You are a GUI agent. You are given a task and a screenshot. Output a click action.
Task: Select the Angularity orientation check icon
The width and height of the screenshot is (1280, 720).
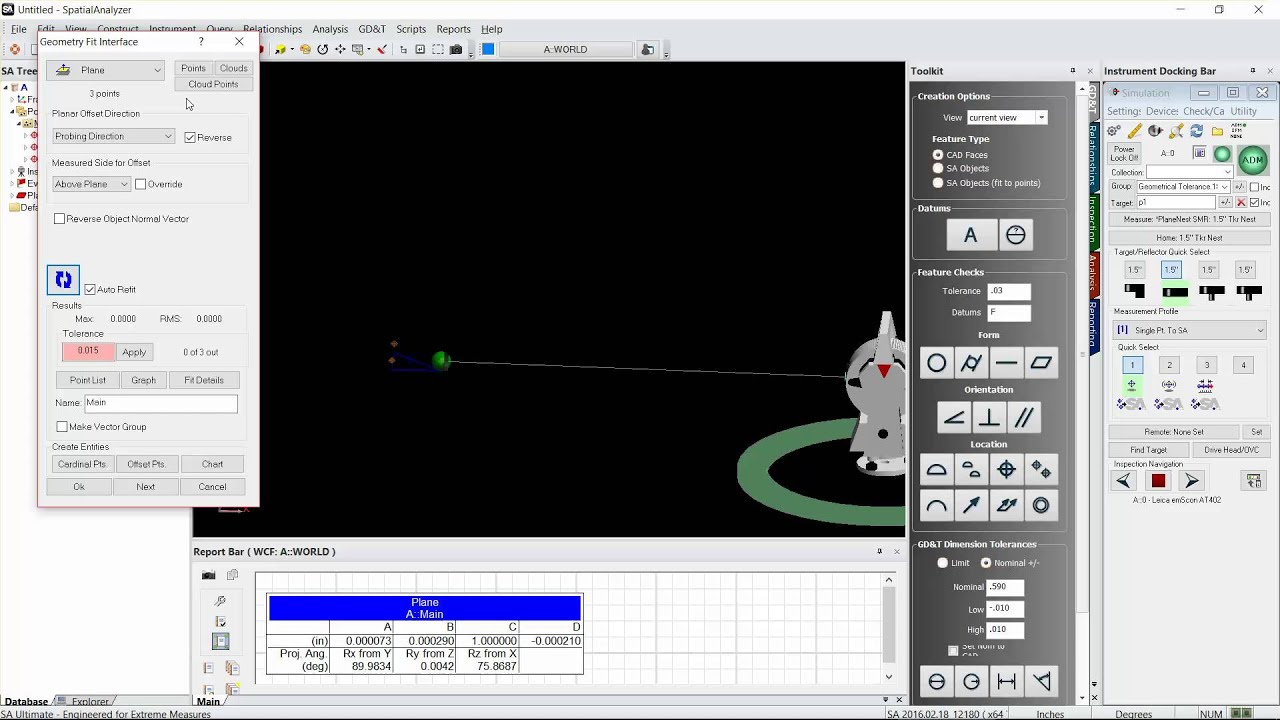point(954,417)
